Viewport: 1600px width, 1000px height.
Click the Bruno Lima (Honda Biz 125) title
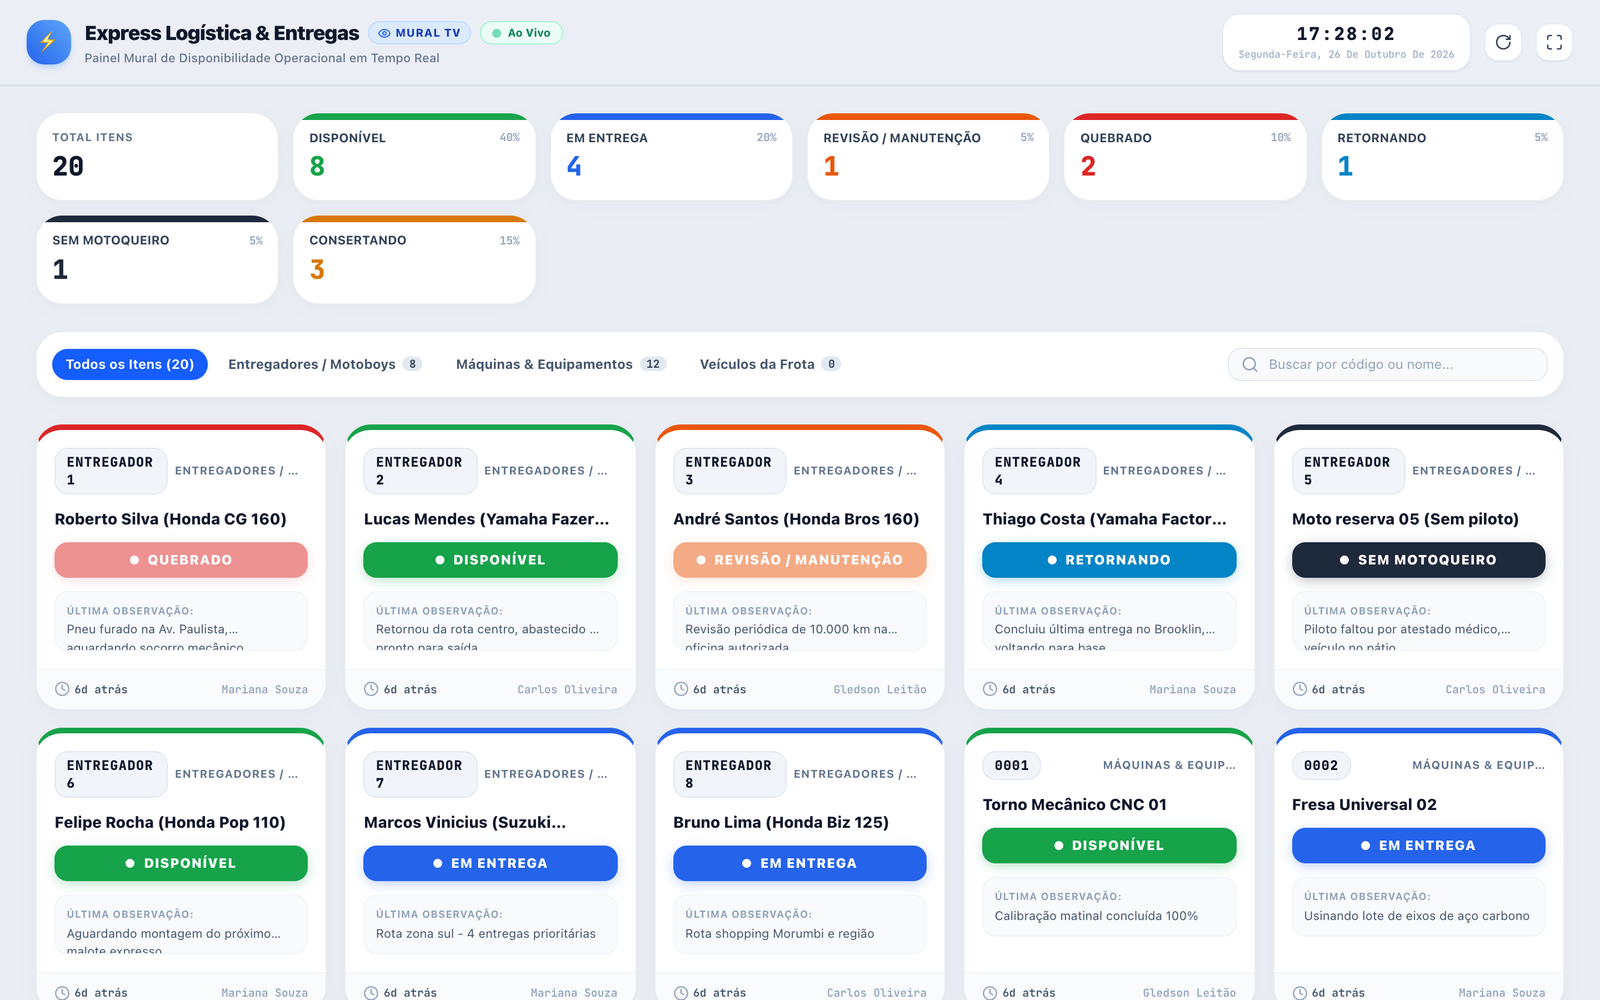click(781, 822)
